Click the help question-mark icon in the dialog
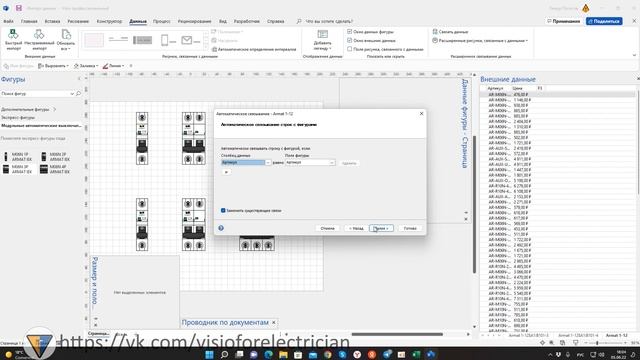The width and height of the screenshot is (640, 360). (221, 228)
